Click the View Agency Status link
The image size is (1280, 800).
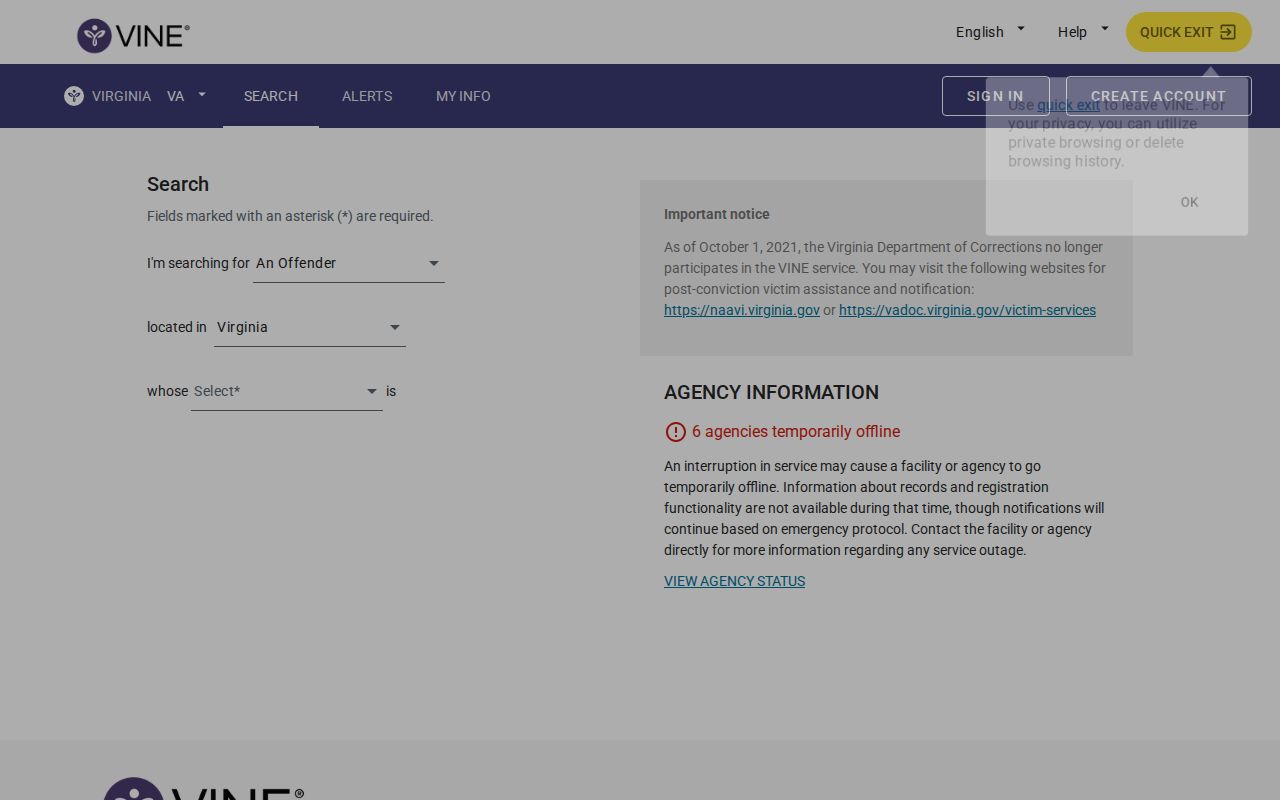tap(734, 581)
